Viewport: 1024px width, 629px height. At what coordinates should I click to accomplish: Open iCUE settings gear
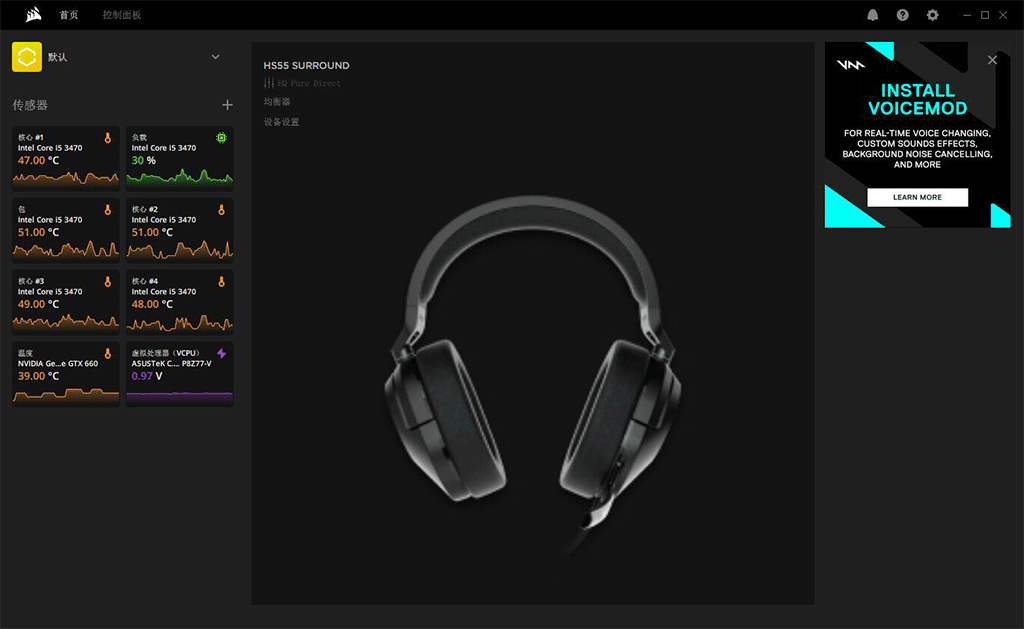[933, 15]
